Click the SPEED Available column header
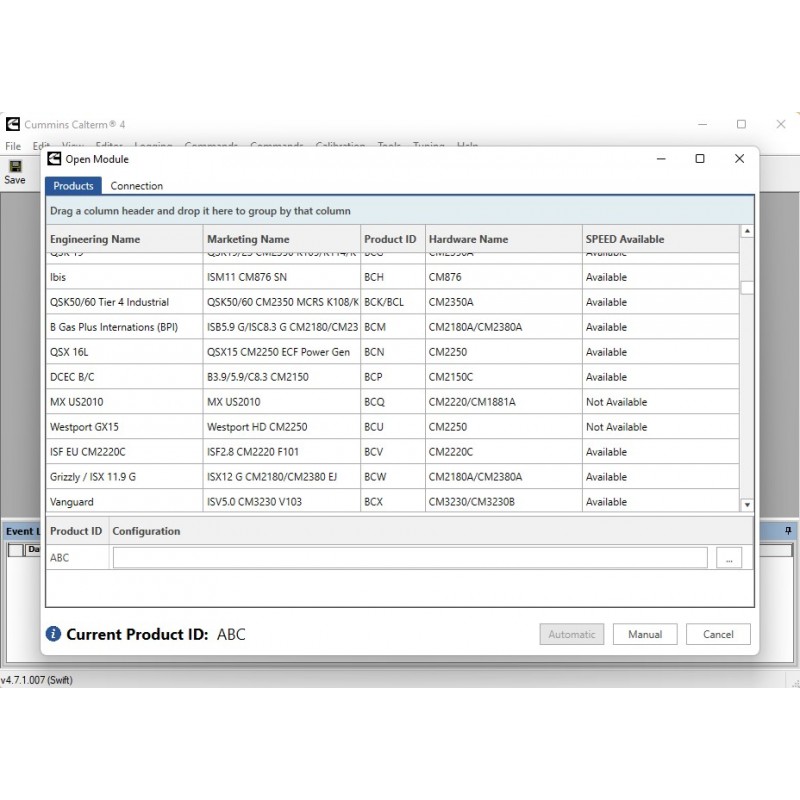This screenshot has height=800, width=800. [624, 239]
